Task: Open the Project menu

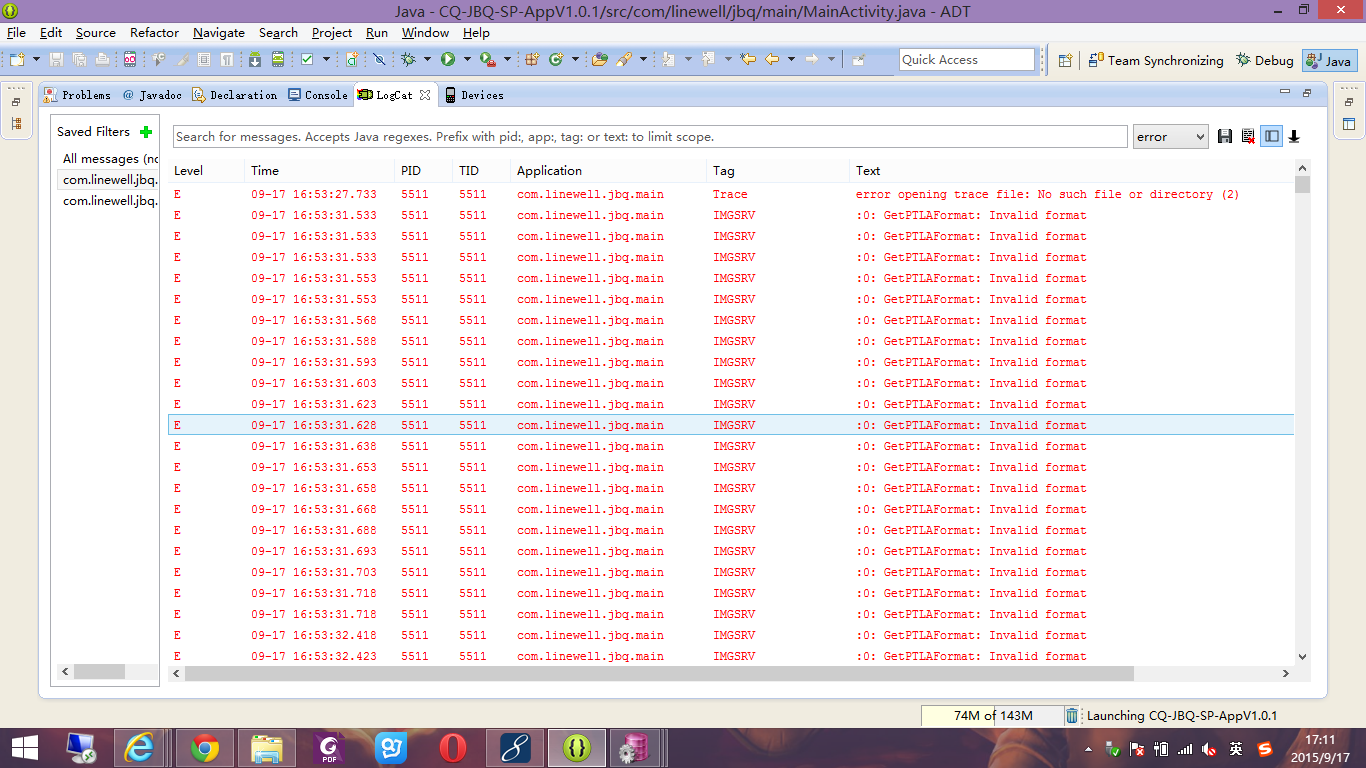Action: [x=331, y=33]
